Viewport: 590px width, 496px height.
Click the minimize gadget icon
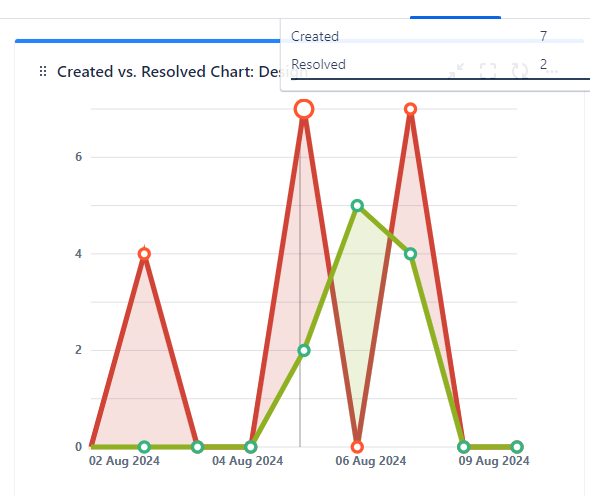(x=456, y=70)
